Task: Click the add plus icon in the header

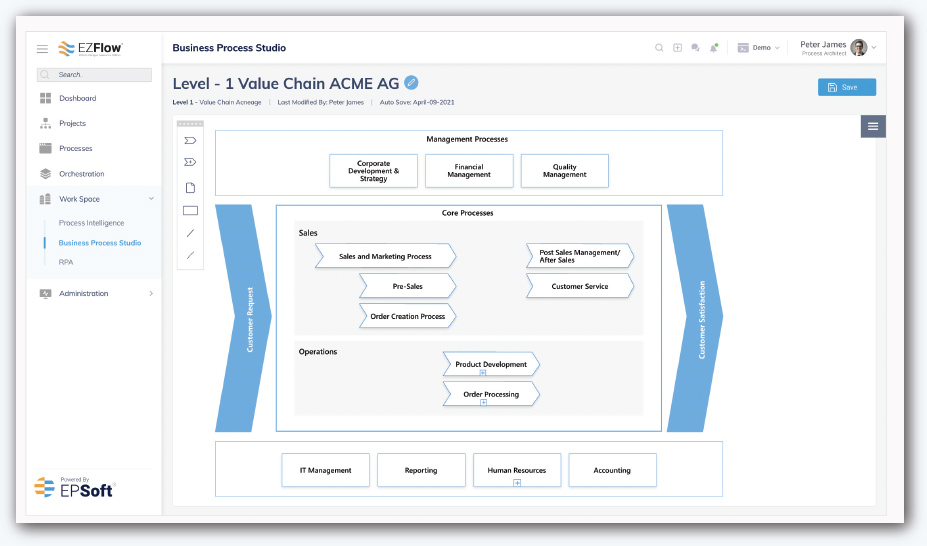Action: click(678, 48)
